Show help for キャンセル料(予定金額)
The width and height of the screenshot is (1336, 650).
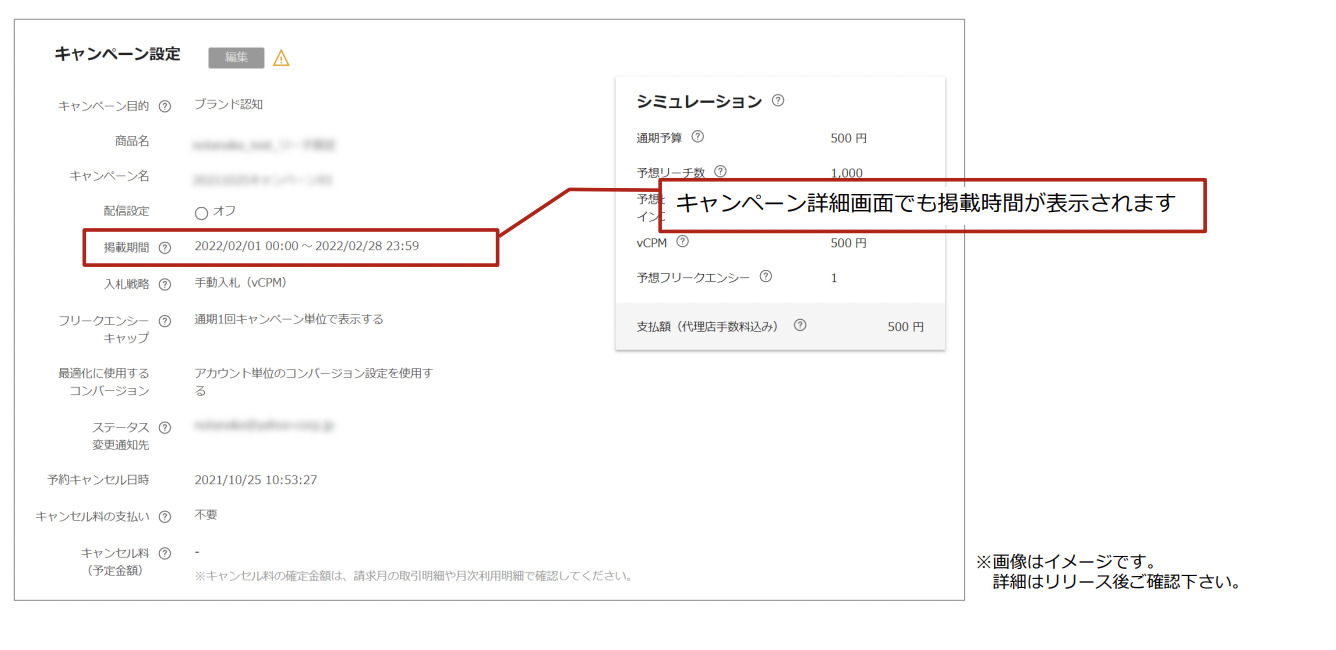[165, 553]
